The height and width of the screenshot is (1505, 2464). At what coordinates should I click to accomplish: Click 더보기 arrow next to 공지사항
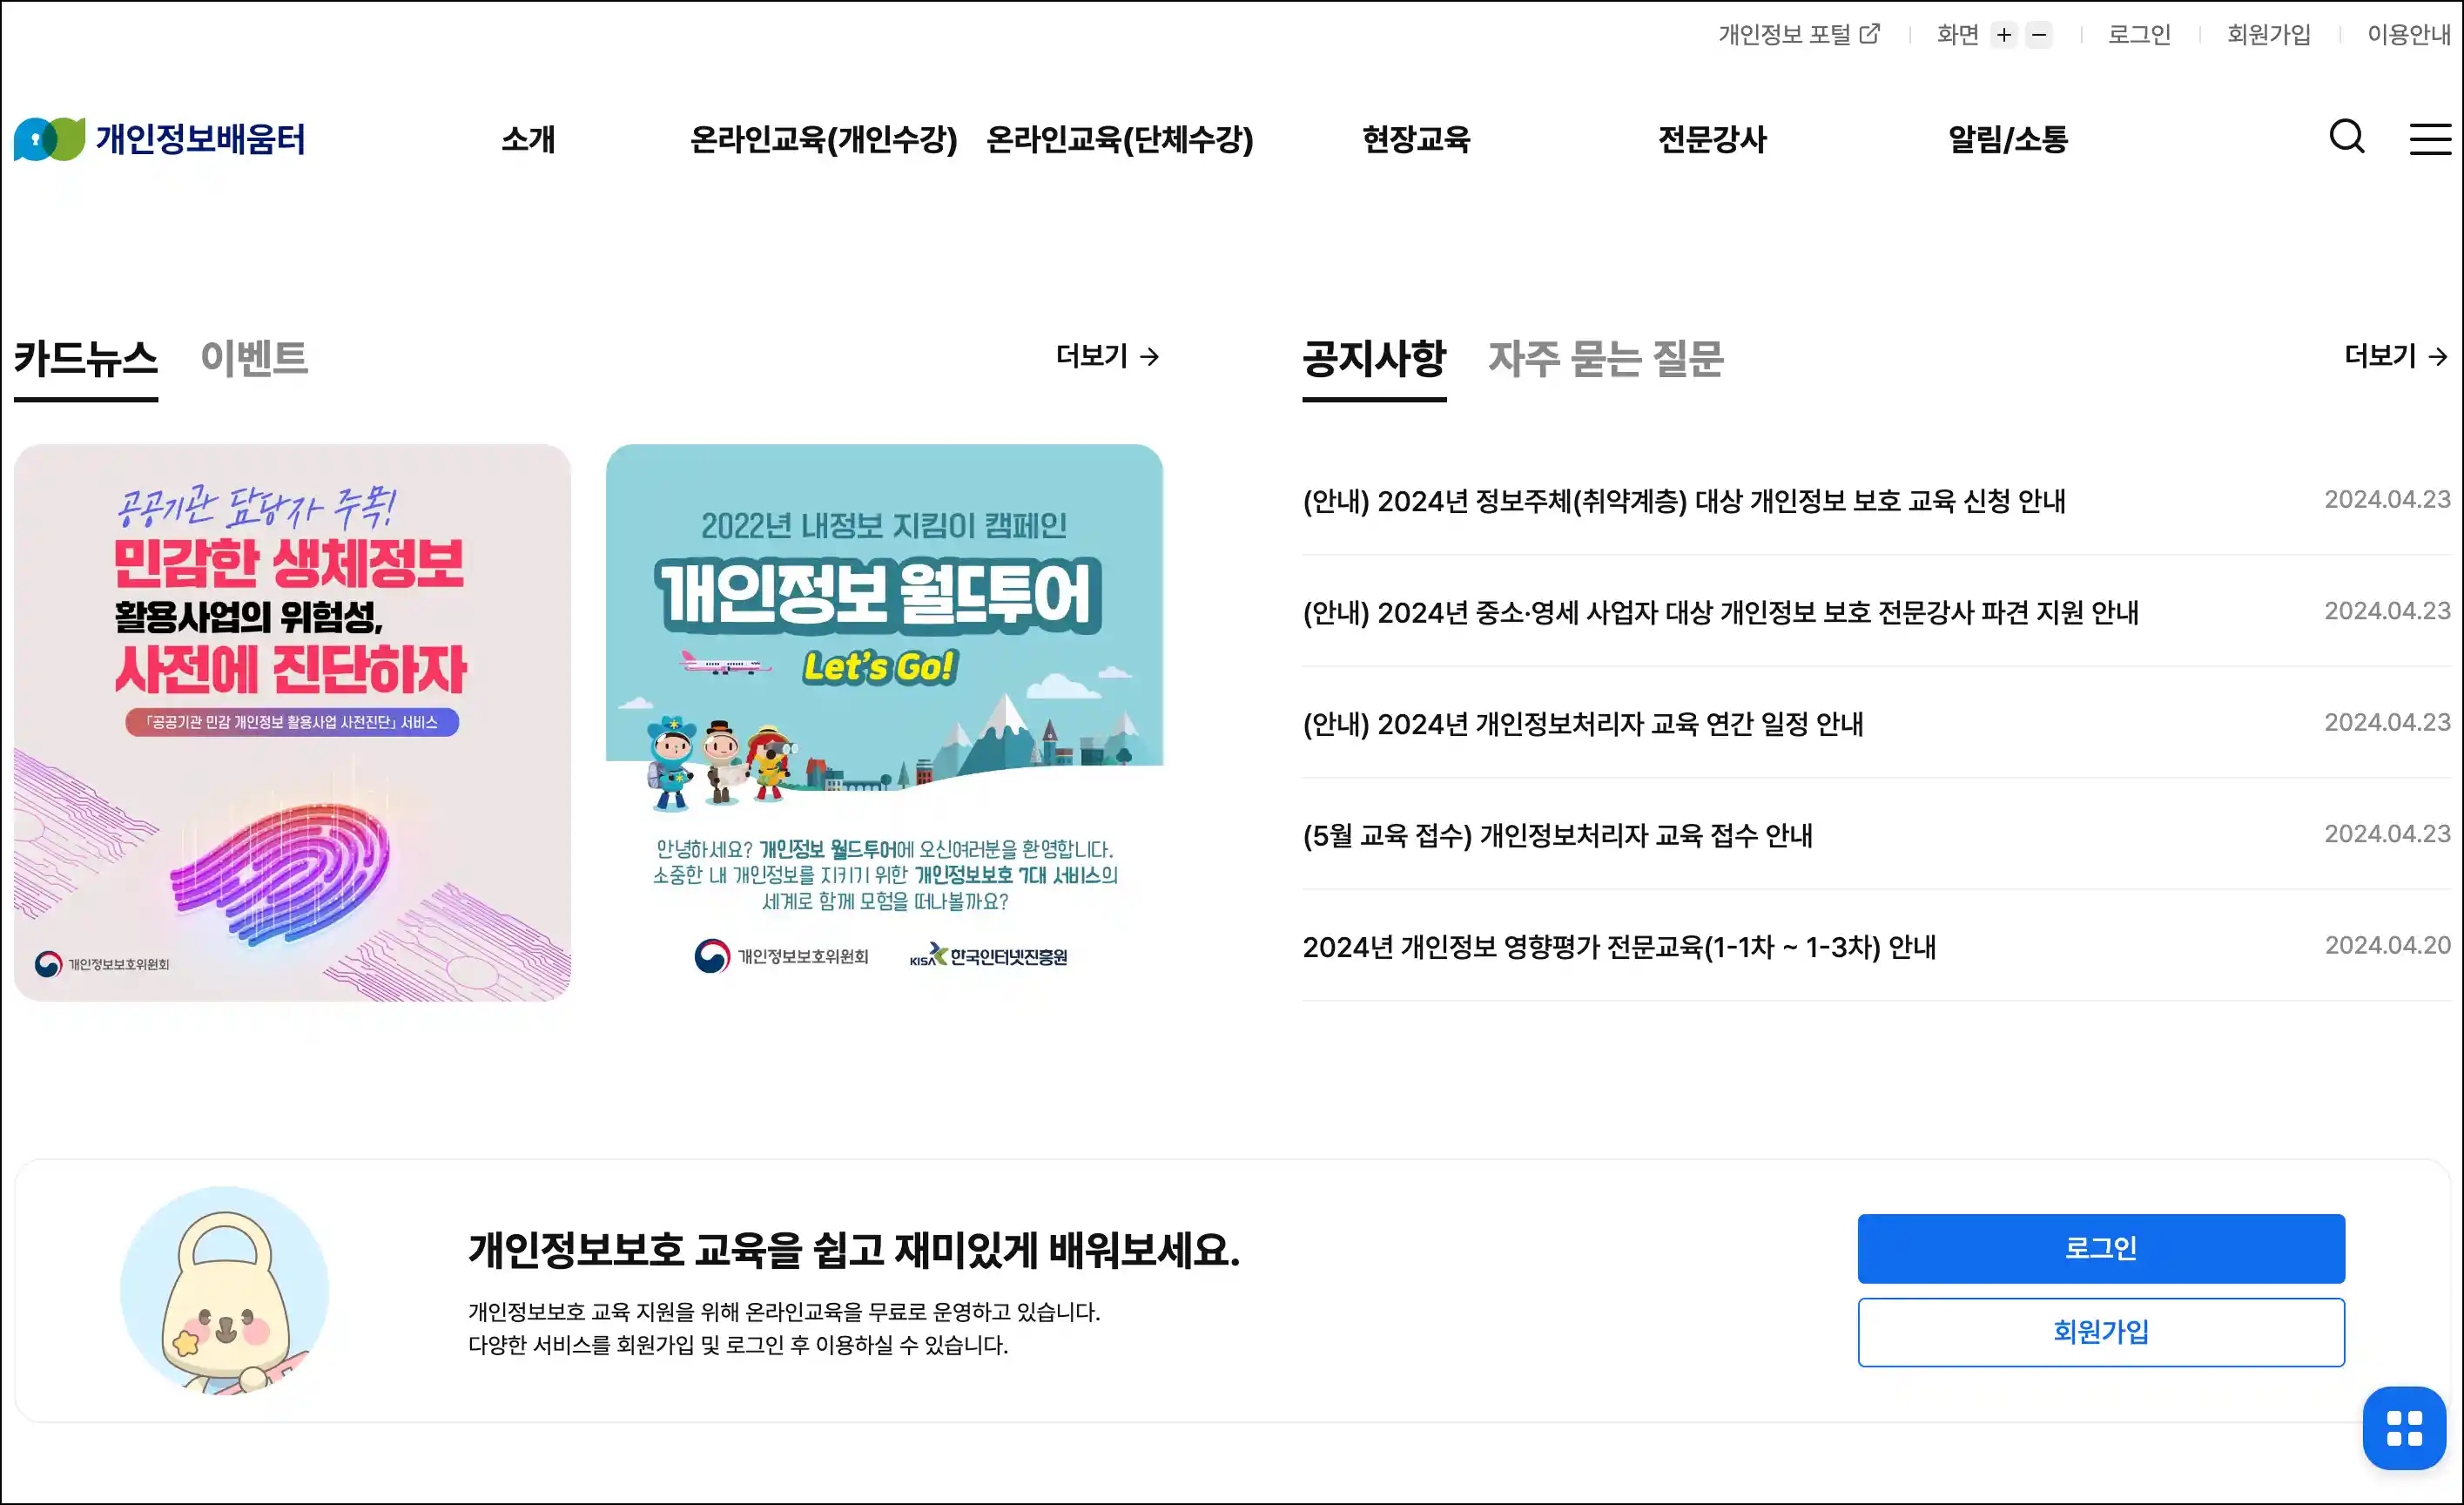tap(2395, 356)
